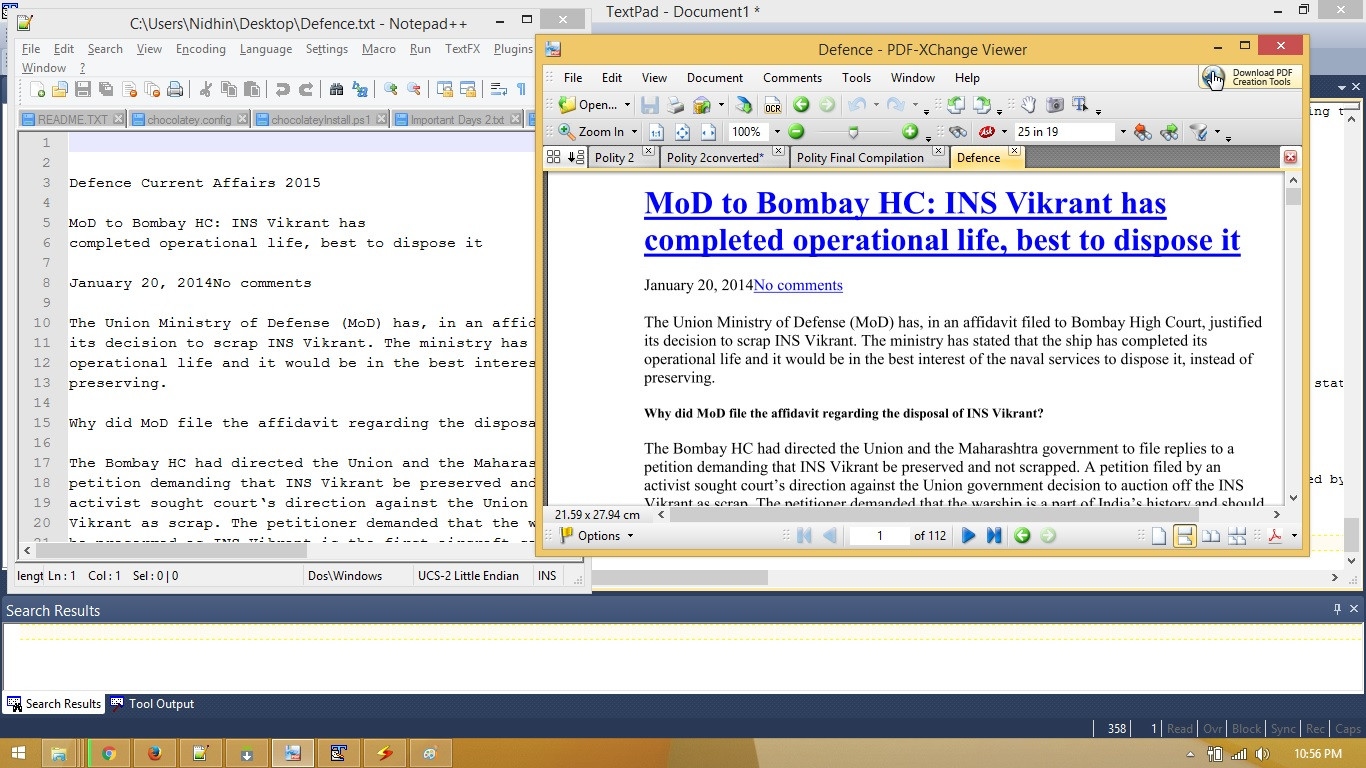1366x768 pixels.
Task: Switch to the README.TXT tab in Notepad++
Action: point(72,119)
